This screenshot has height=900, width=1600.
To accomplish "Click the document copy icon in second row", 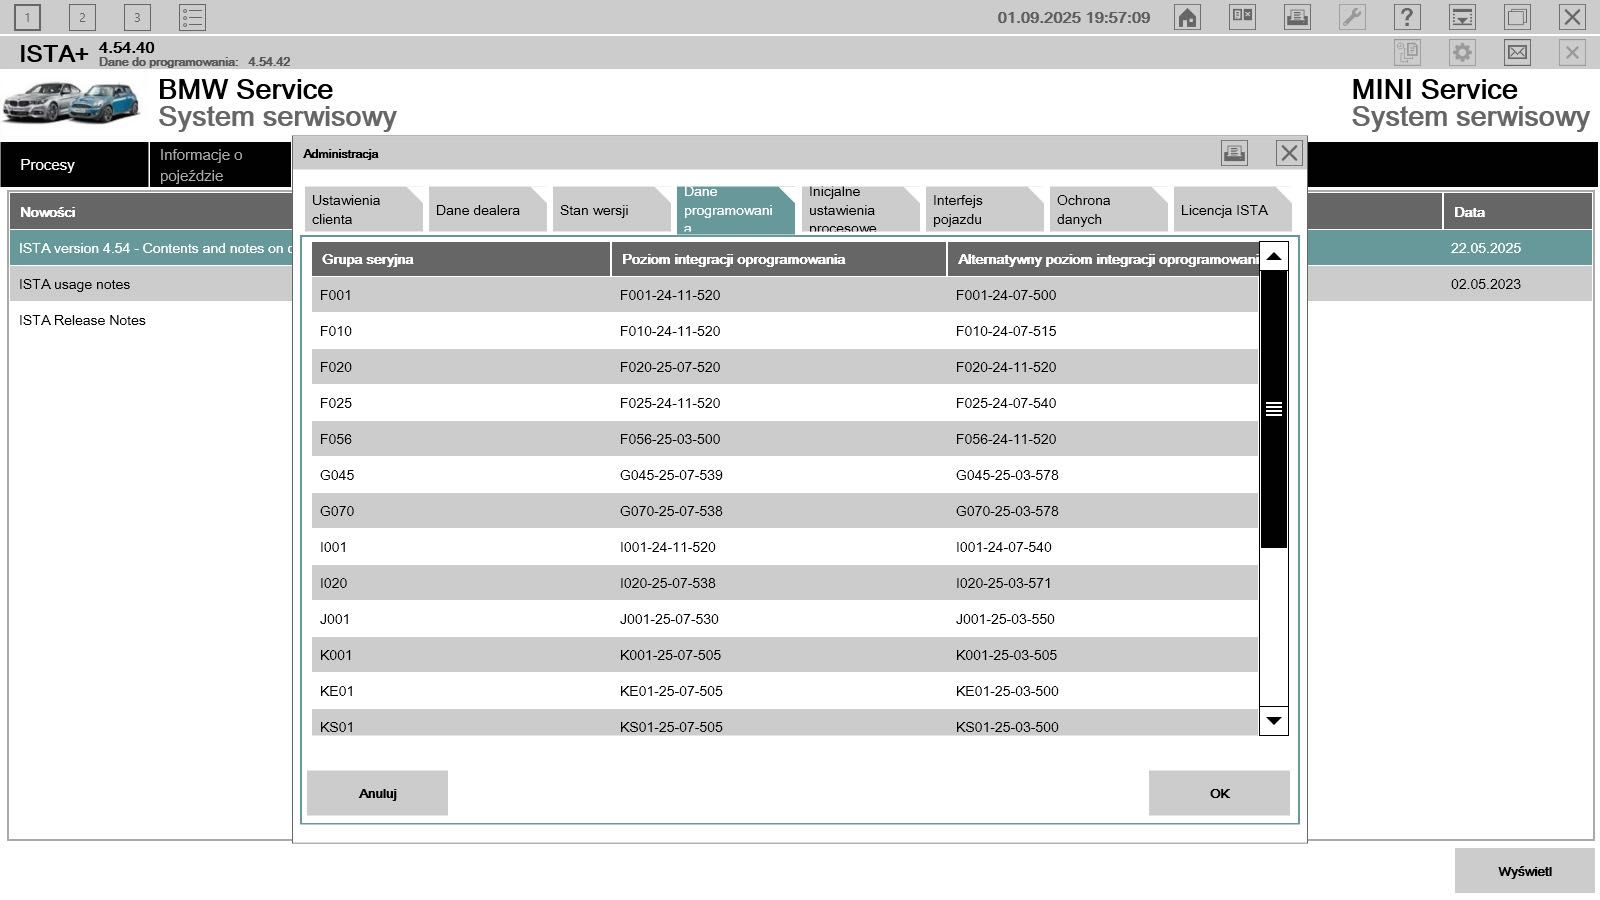I will pyautogui.click(x=1407, y=52).
